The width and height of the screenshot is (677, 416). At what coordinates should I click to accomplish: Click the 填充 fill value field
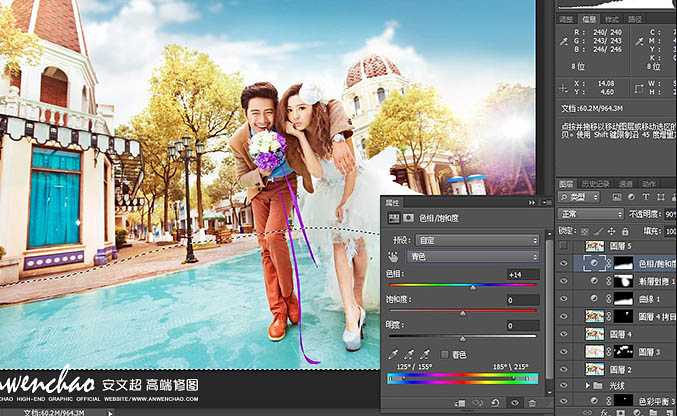671,232
